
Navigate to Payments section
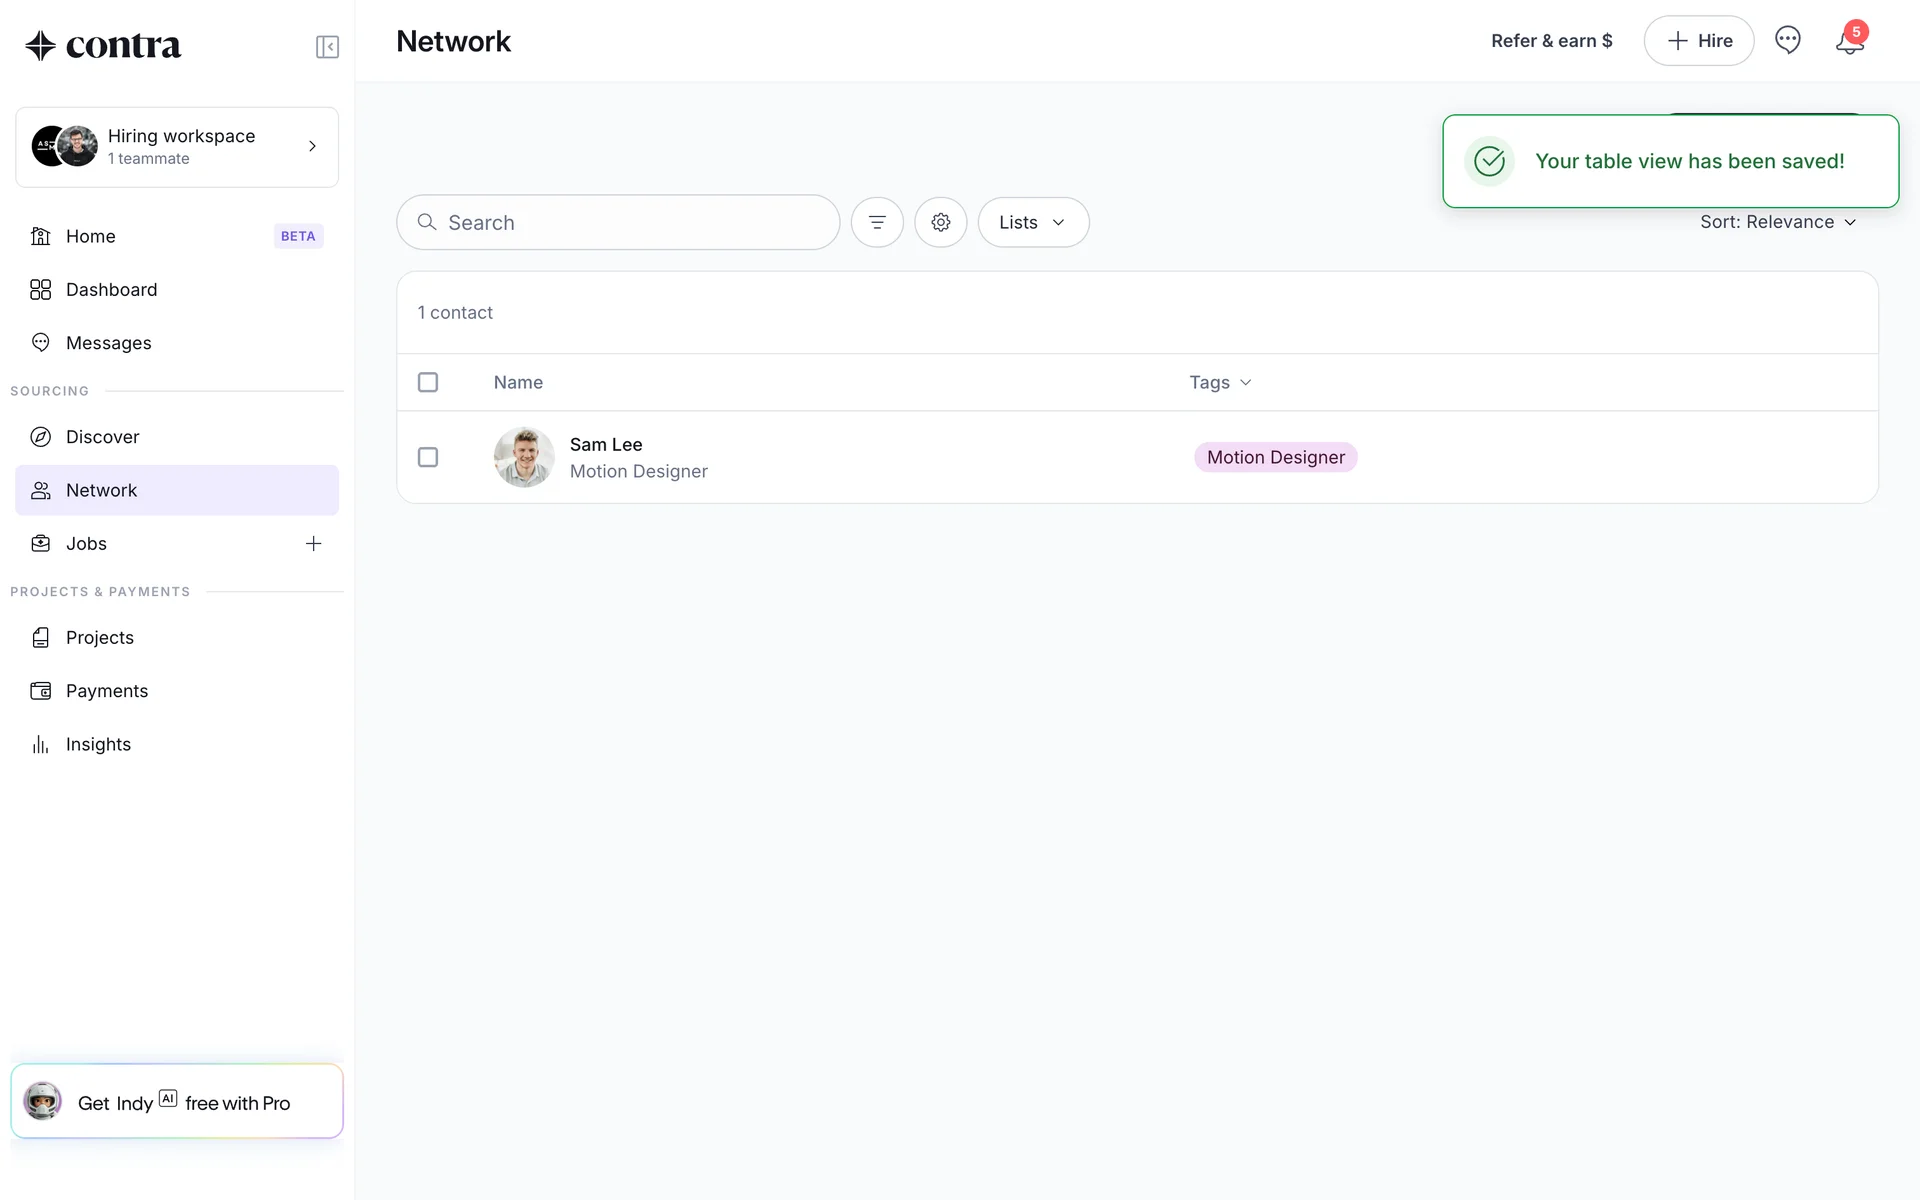pos(106,691)
